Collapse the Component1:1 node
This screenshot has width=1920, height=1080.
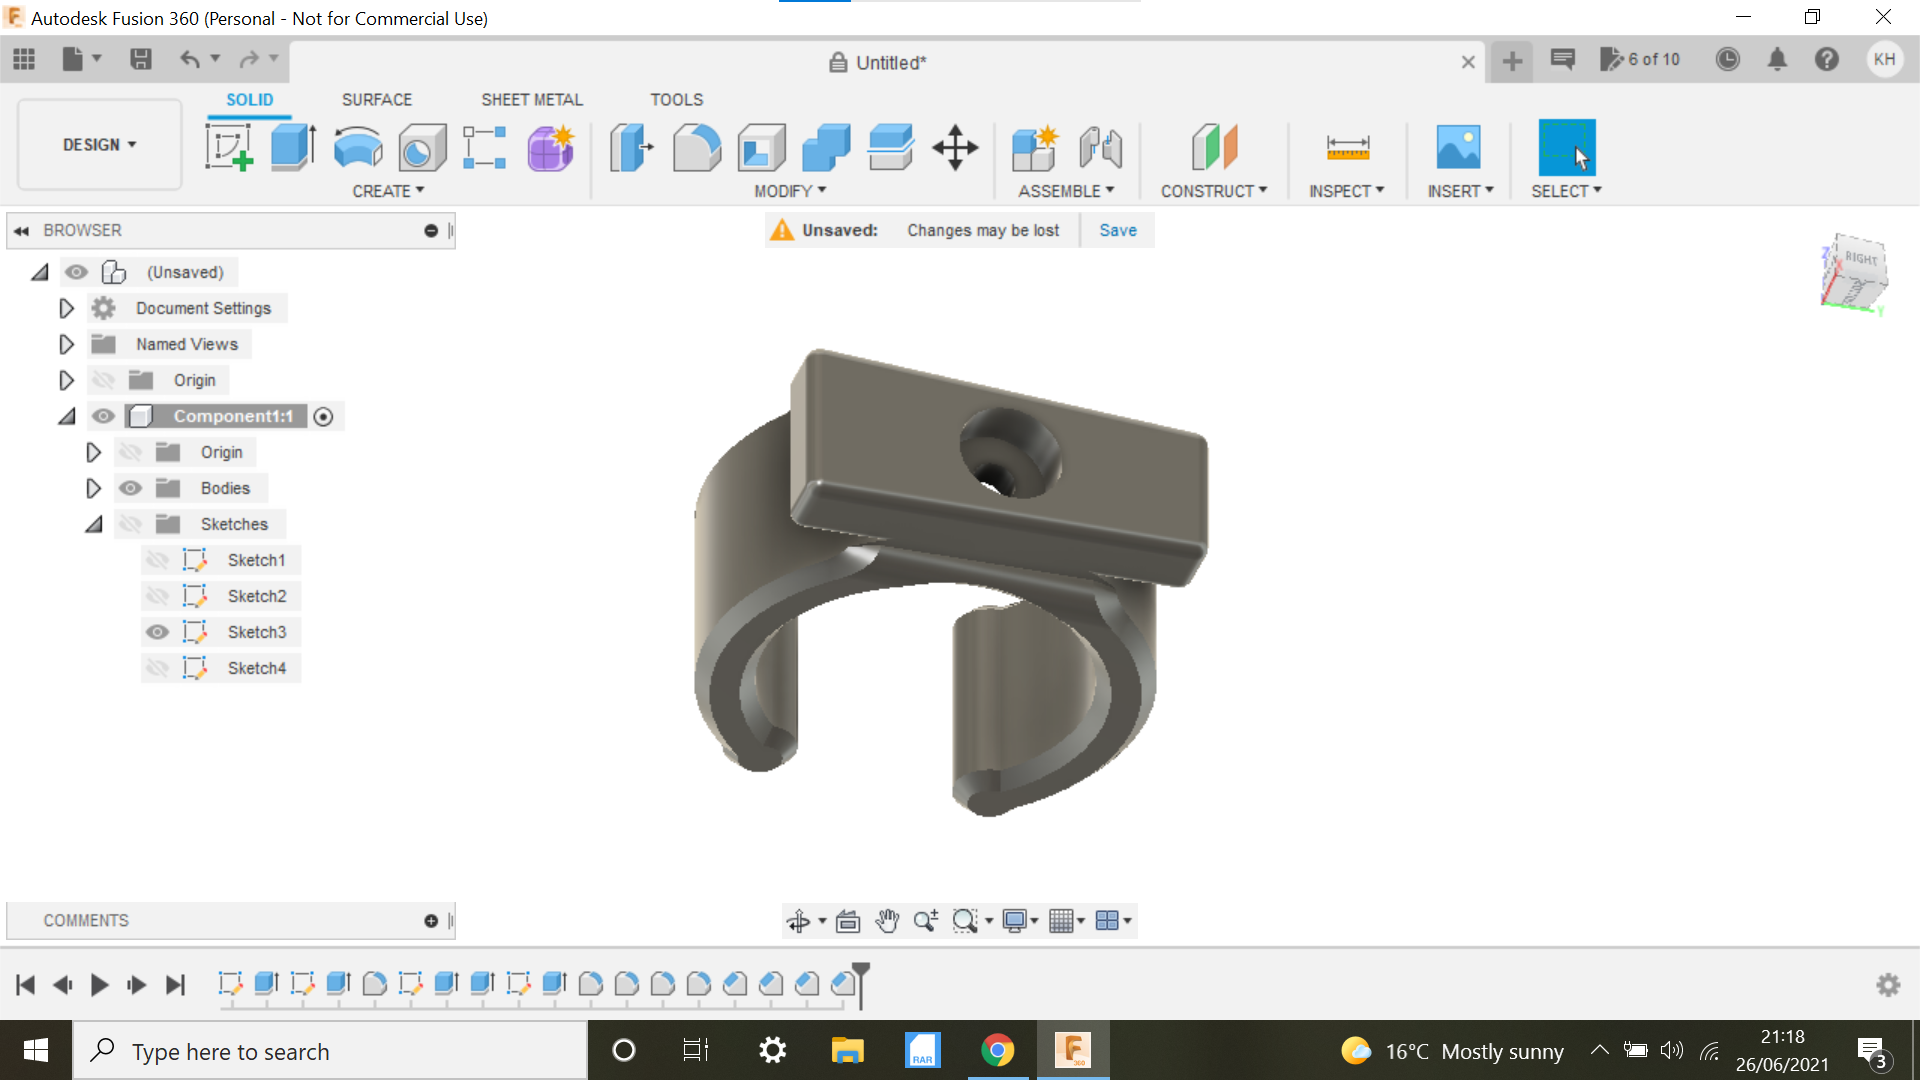[67, 416]
